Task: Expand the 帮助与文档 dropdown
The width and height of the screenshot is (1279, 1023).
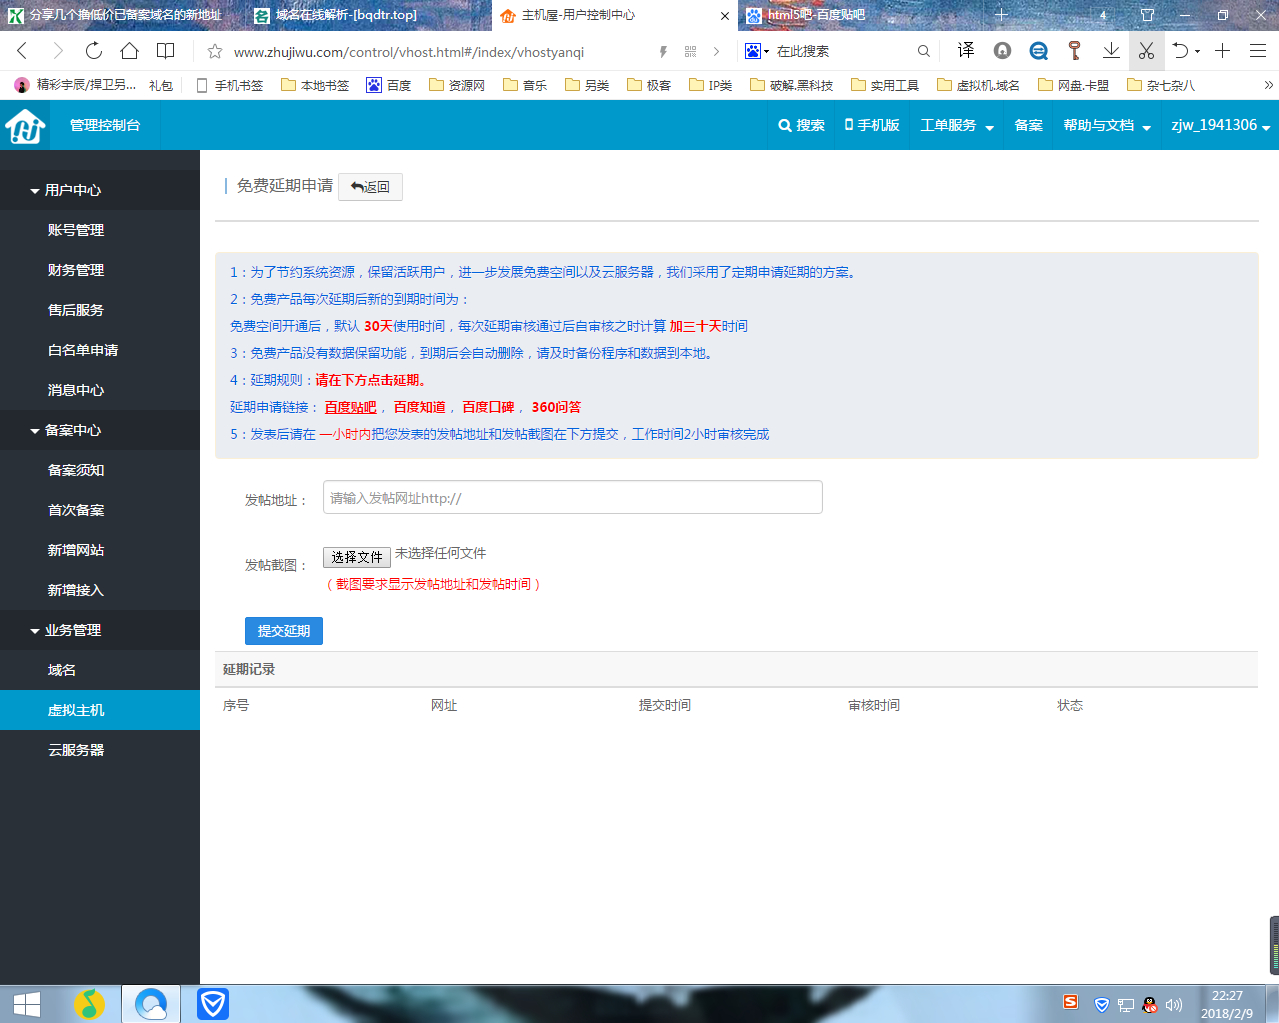Action: (1107, 125)
